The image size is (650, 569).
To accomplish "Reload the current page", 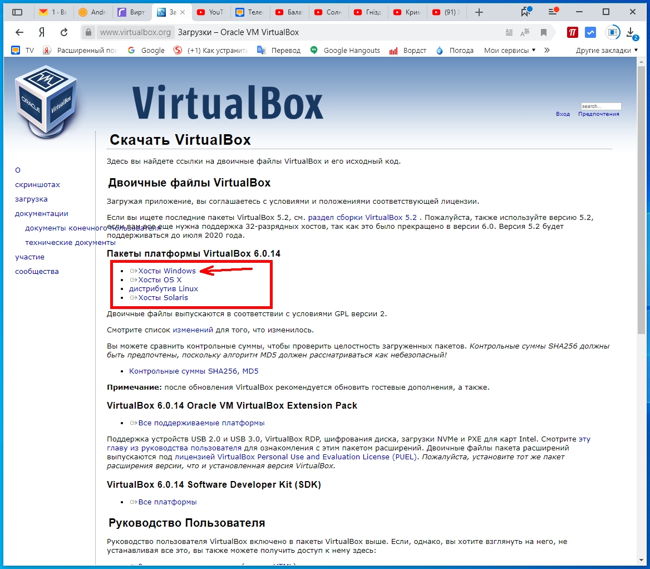I will point(64,32).
